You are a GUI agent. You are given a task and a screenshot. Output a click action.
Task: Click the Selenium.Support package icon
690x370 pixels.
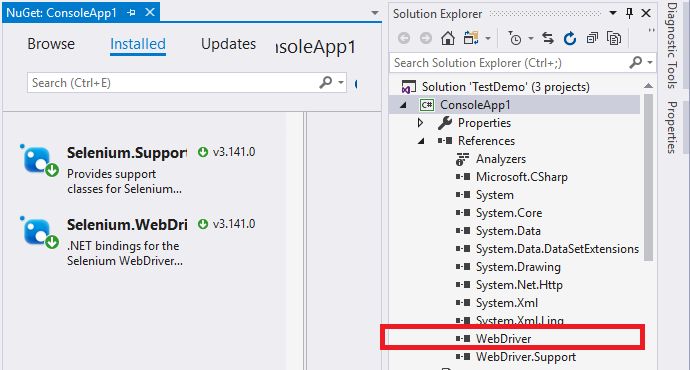click(x=39, y=160)
